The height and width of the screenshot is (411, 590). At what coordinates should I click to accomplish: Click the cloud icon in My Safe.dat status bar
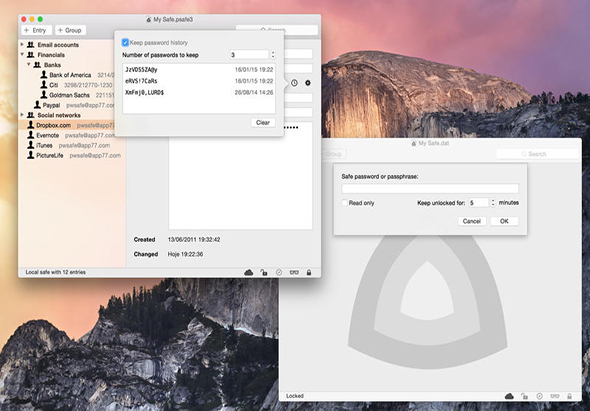point(509,396)
